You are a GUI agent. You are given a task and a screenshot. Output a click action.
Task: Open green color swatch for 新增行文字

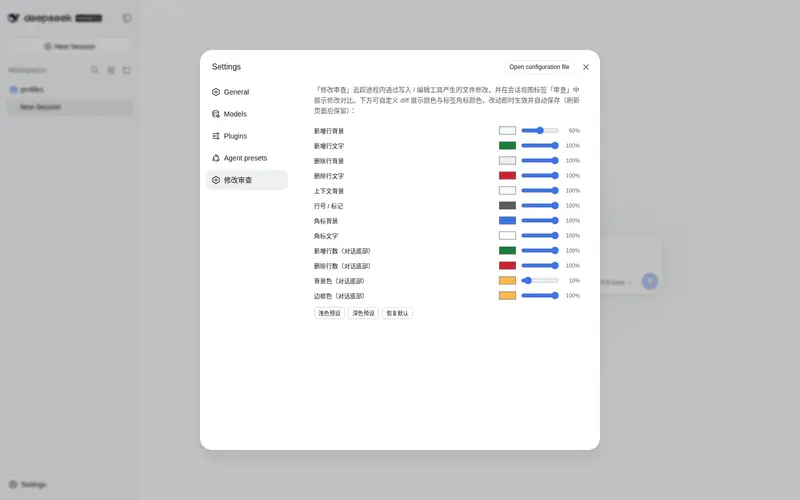click(507, 145)
